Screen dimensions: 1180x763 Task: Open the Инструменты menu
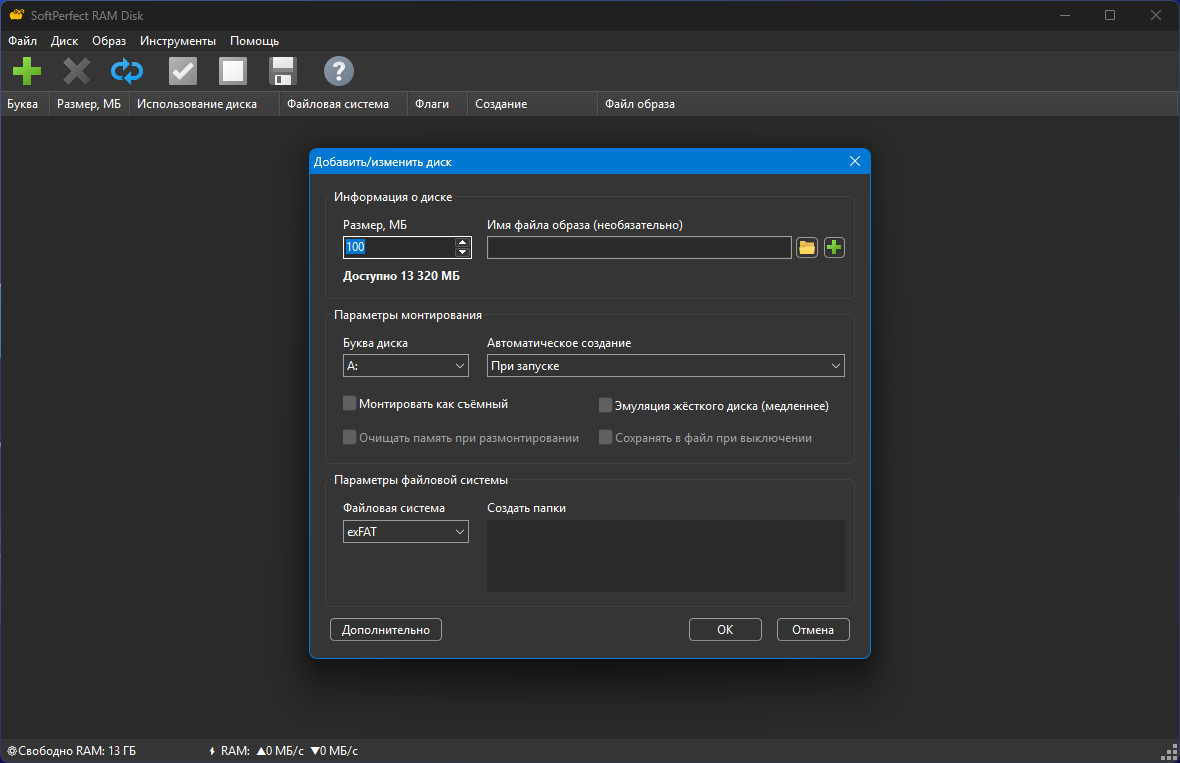(x=178, y=41)
